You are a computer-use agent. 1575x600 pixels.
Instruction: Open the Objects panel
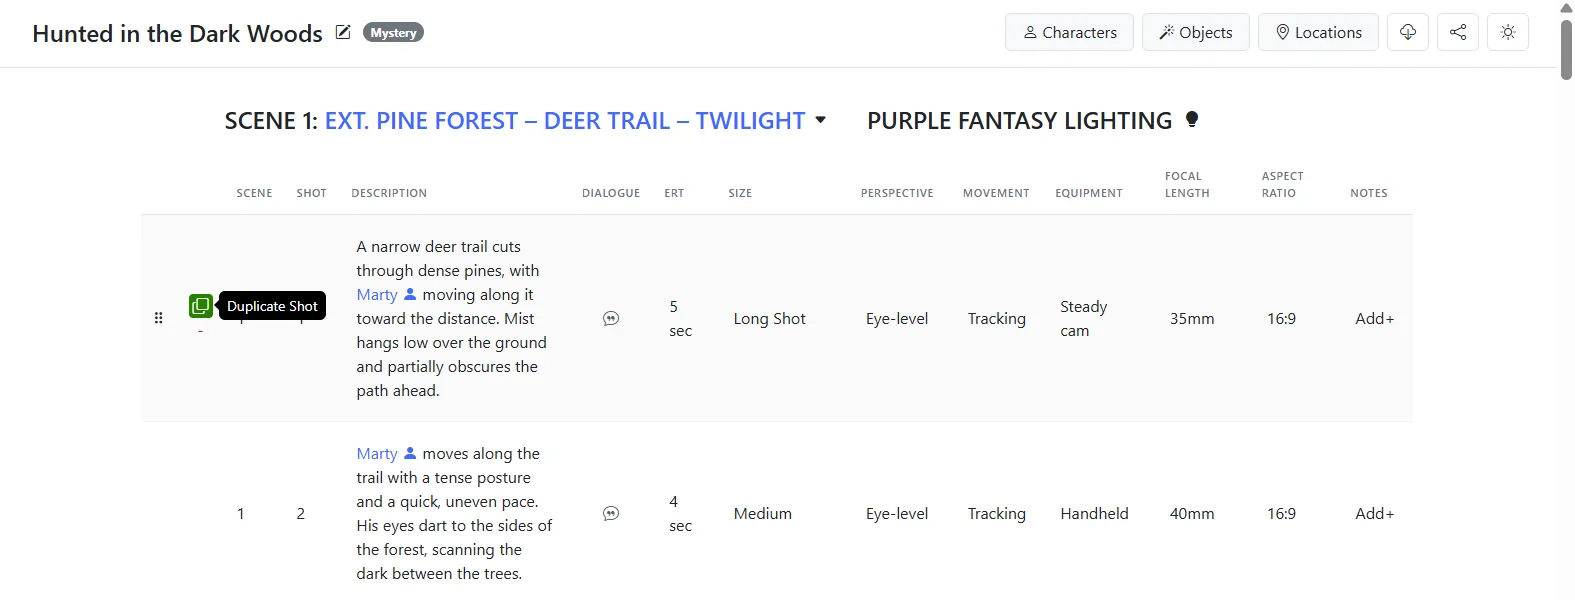click(x=1195, y=32)
